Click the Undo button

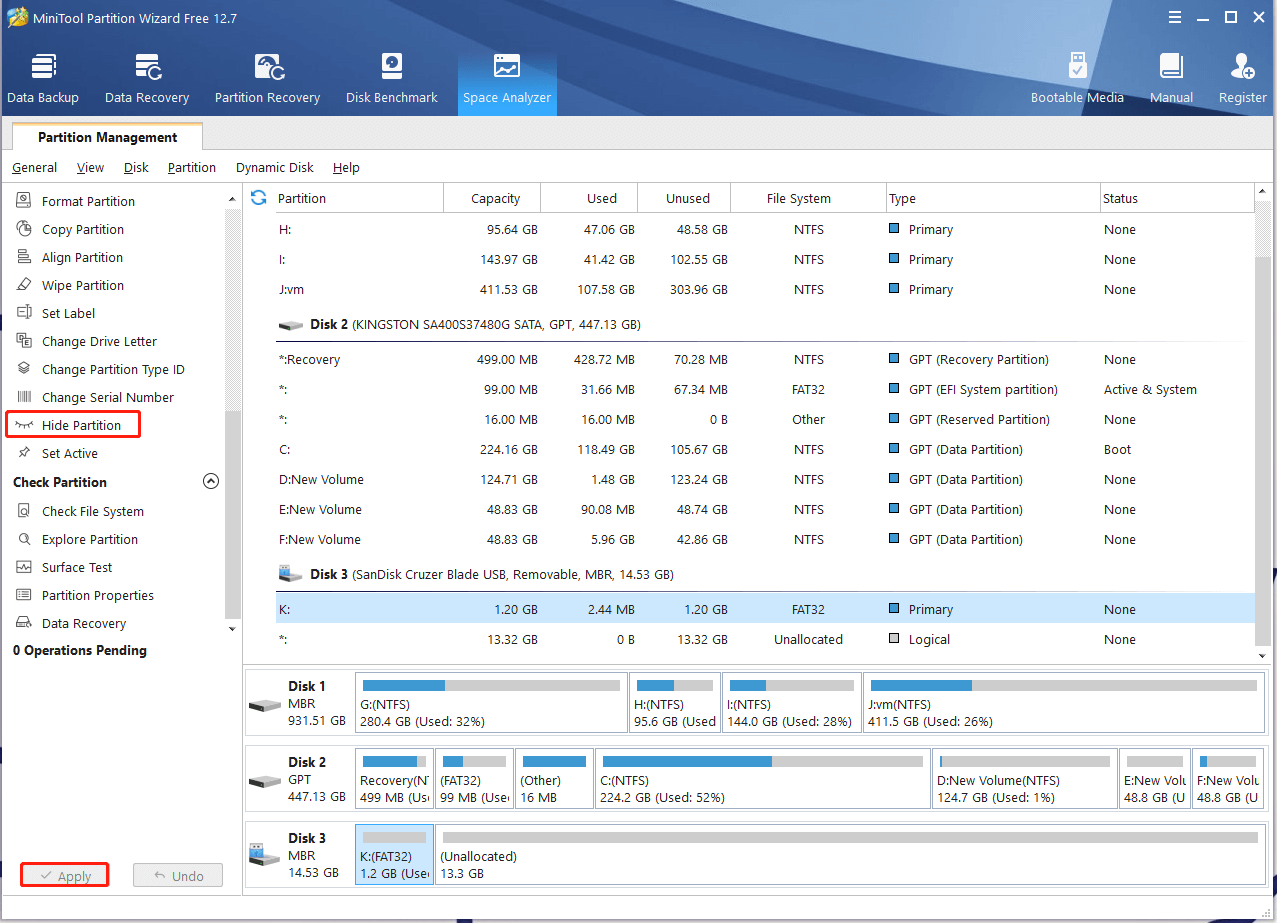pyautogui.click(x=178, y=876)
